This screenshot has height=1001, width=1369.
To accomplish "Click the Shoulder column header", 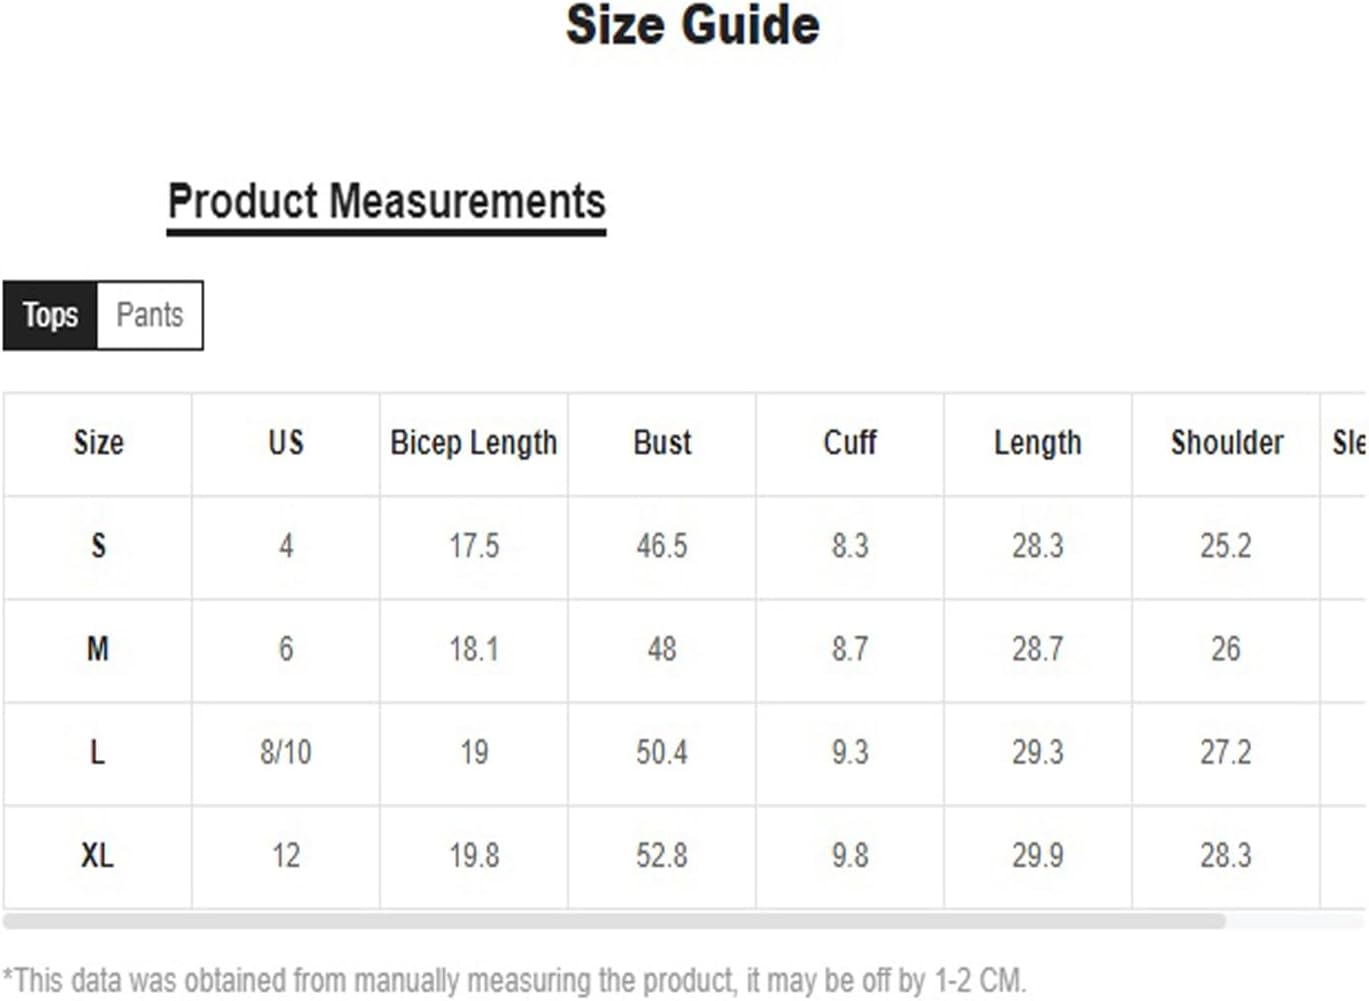I will pos(1227,443).
